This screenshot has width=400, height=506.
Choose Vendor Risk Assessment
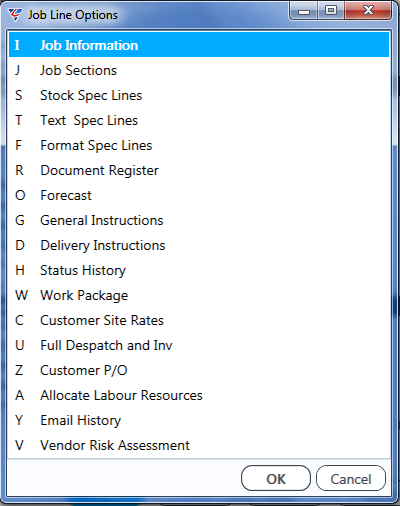(199, 445)
